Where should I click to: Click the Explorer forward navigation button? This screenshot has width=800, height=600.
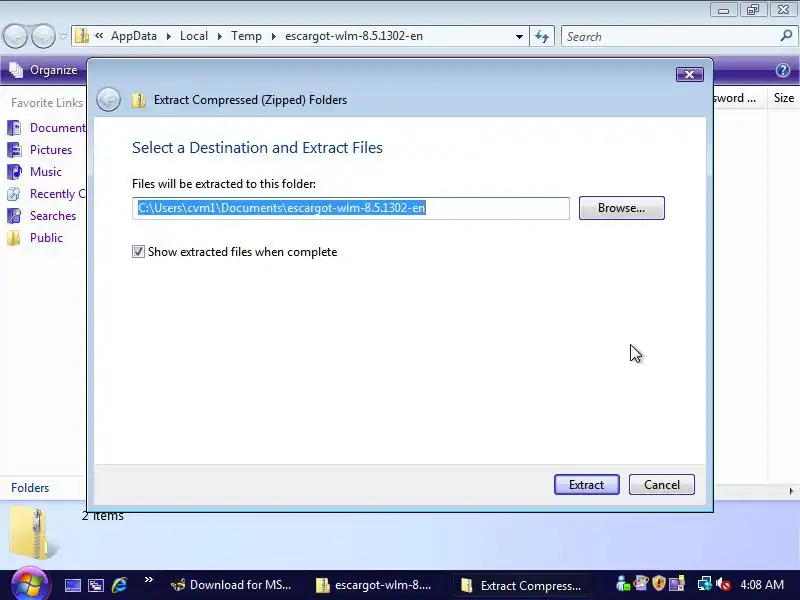coord(43,36)
